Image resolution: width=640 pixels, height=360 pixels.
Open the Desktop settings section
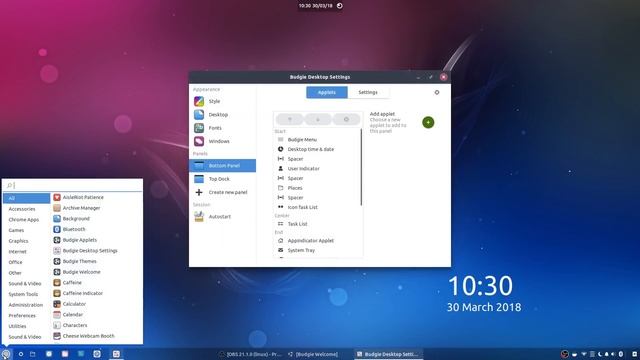[x=222, y=115]
